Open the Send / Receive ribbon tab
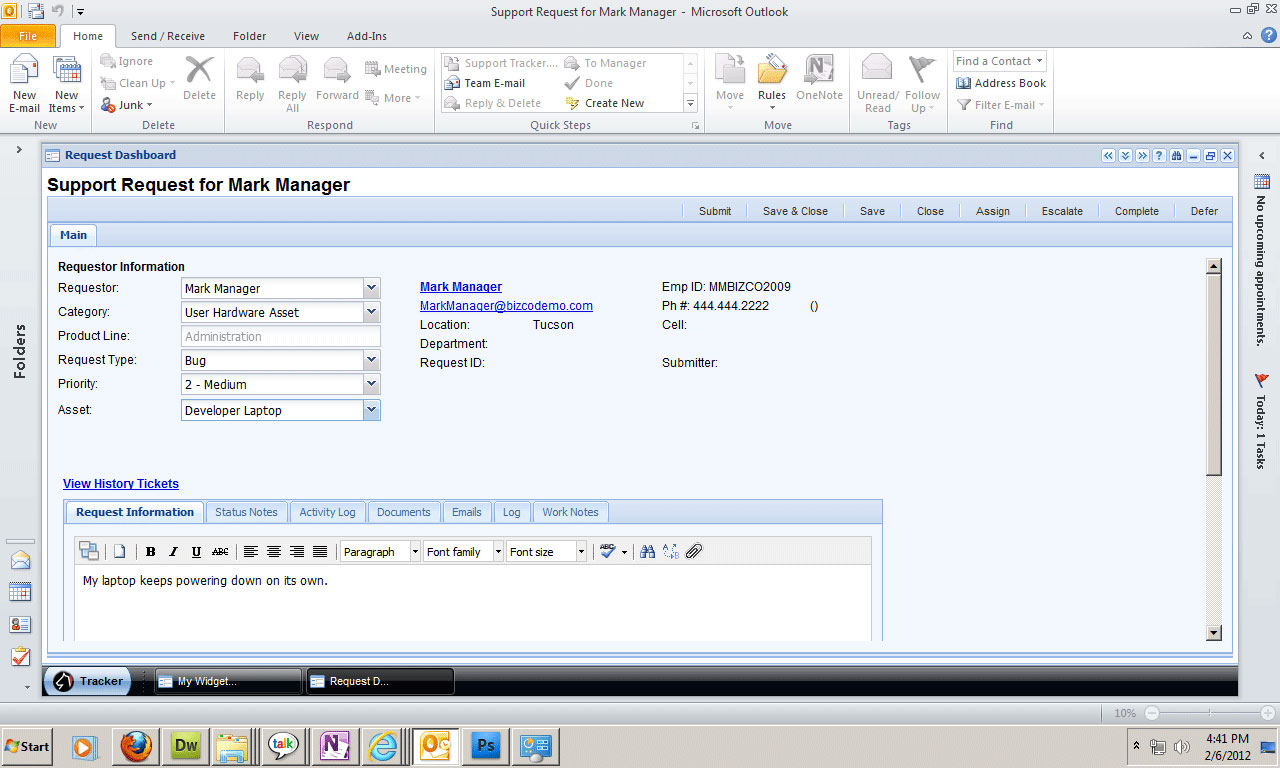The image size is (1280, 768). tap(167, 35)
